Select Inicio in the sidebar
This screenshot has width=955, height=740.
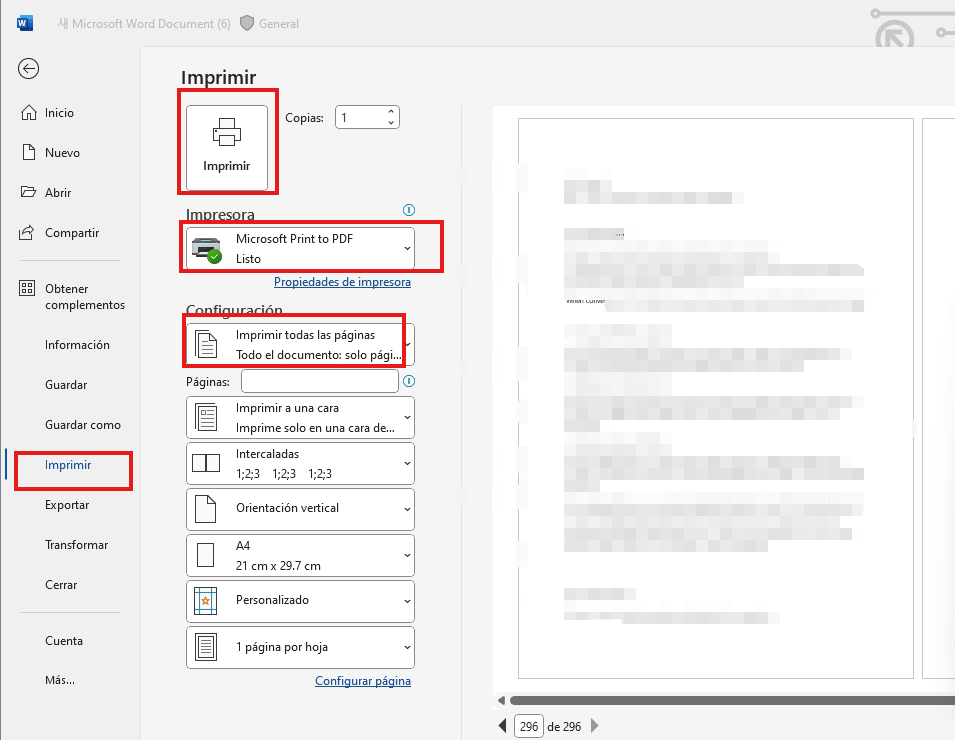pos(59,113)
